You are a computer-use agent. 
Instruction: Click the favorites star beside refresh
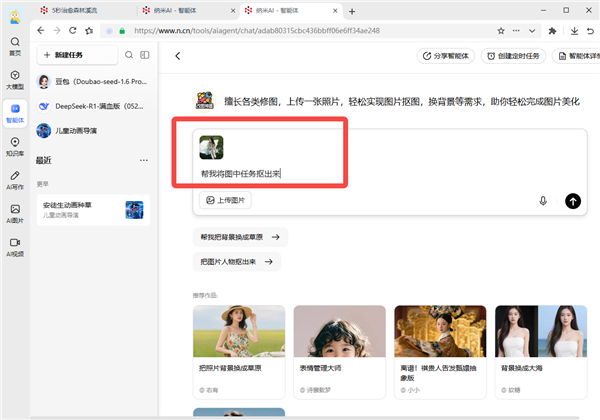pos(89,31)
